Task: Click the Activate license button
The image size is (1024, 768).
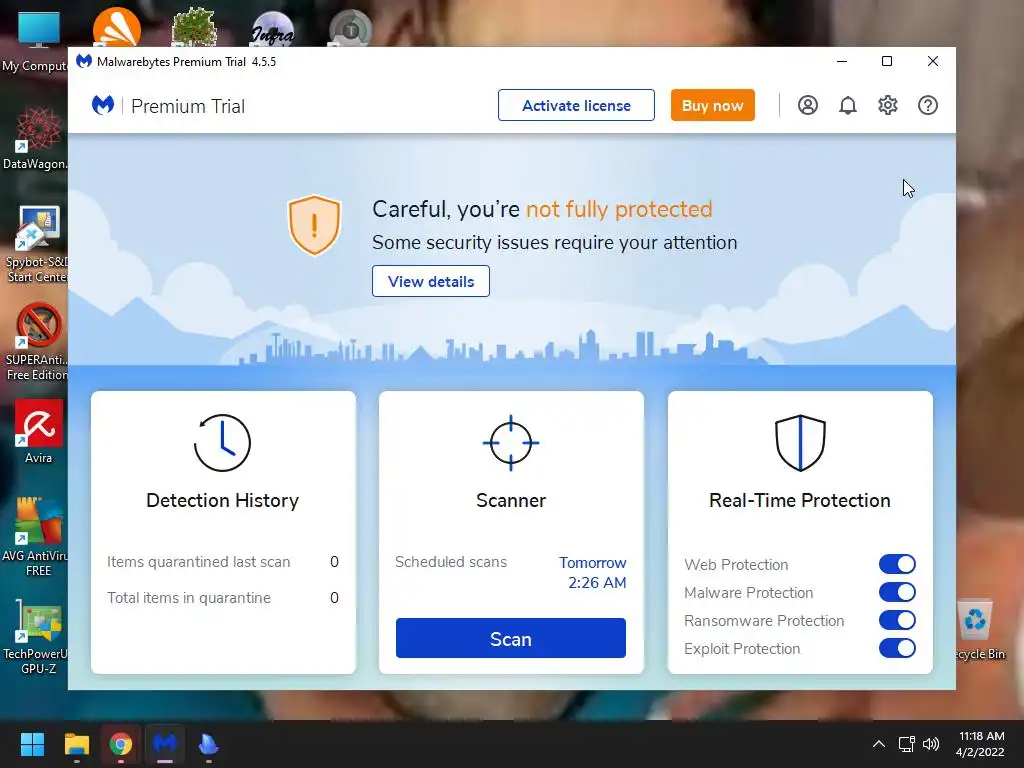Action: coord(576,105)
